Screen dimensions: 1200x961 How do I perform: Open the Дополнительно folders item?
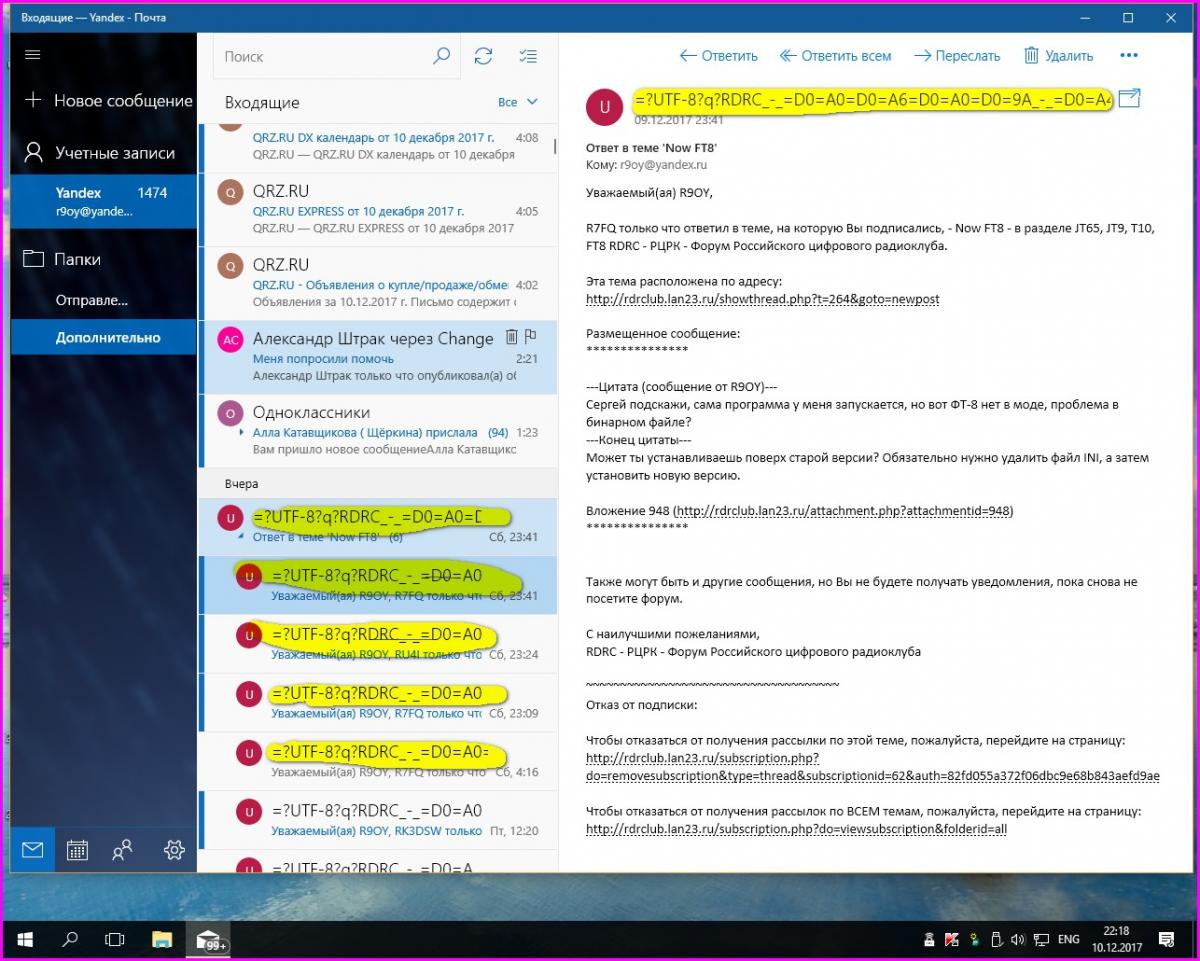click(x=107, y=338)
